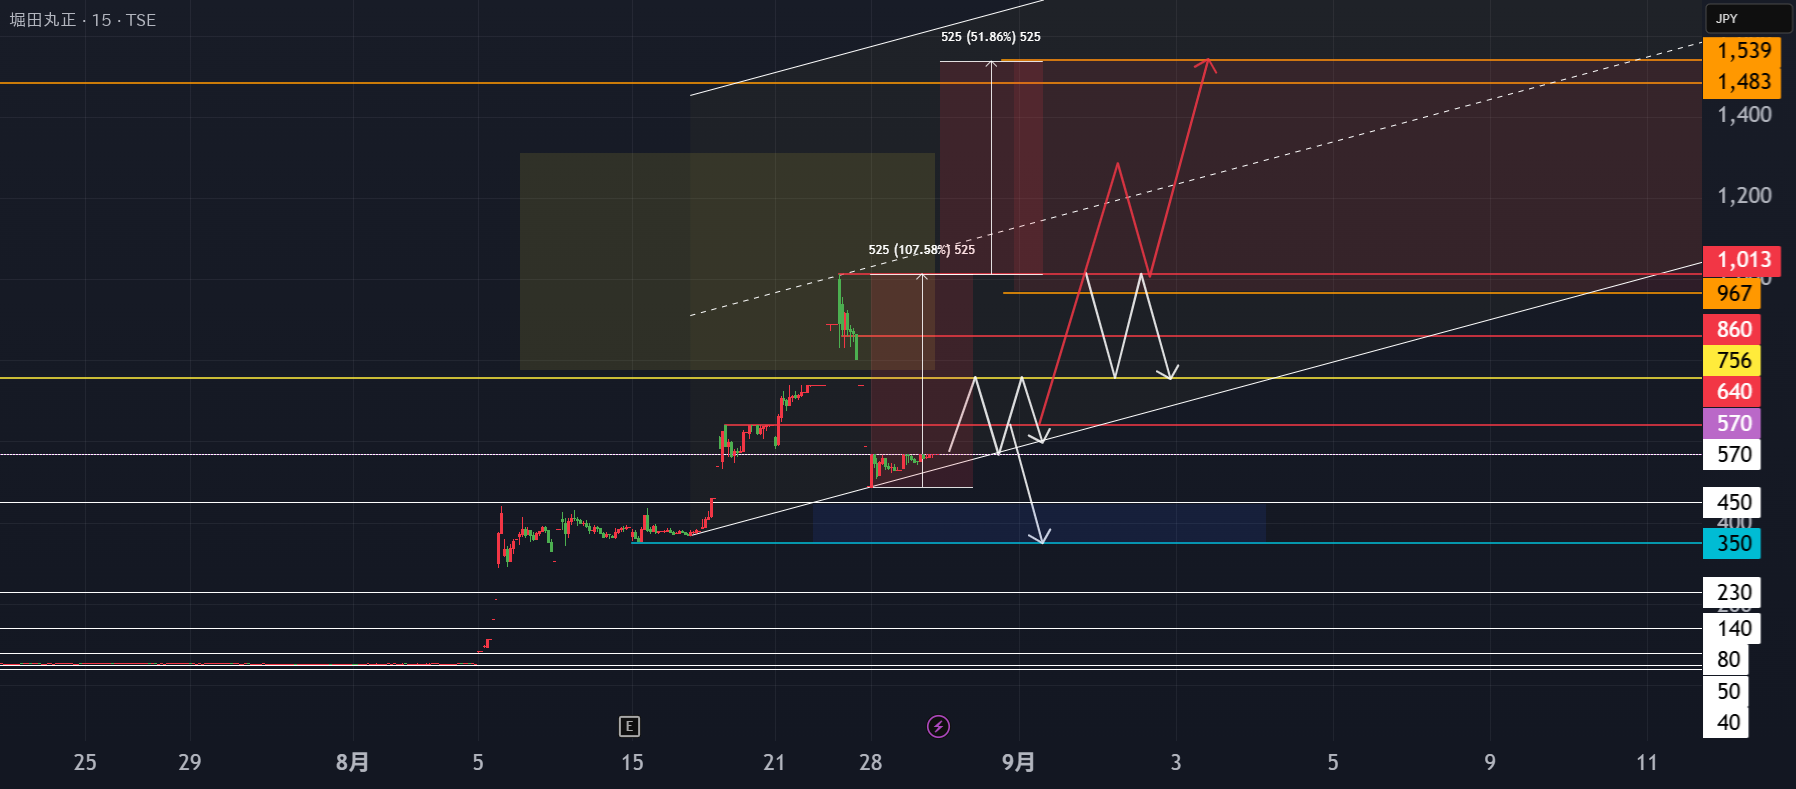Click the earnings 'E' marker icon
Viewport: 1796px width, 789px height.
click(629, 727)
